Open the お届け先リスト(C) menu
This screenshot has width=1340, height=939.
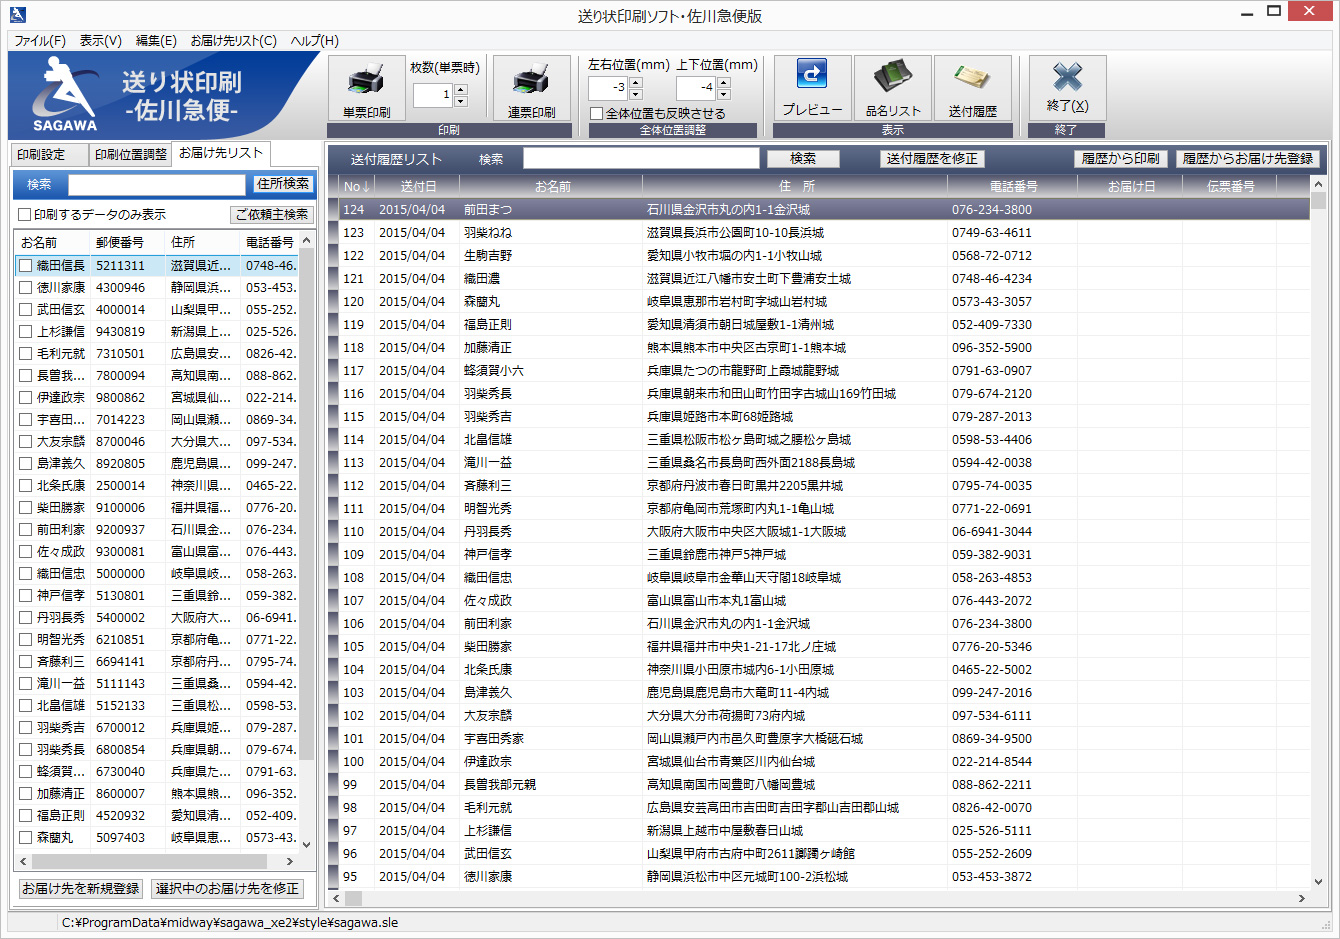[x=234, y=41]
